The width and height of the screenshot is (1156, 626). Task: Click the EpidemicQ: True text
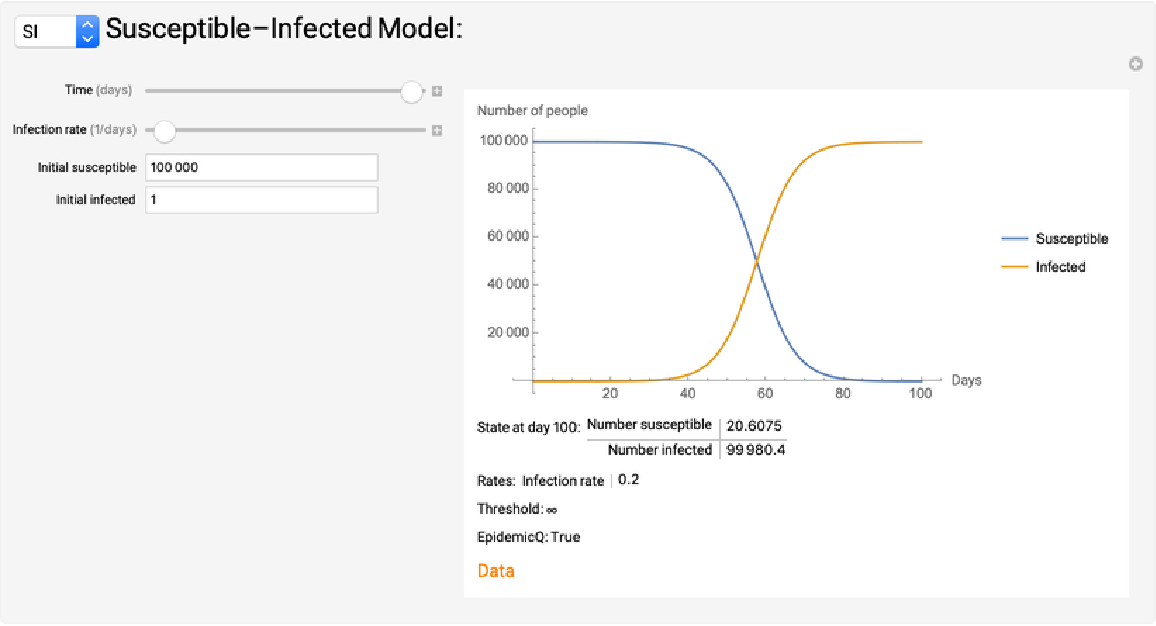point(528,537)
